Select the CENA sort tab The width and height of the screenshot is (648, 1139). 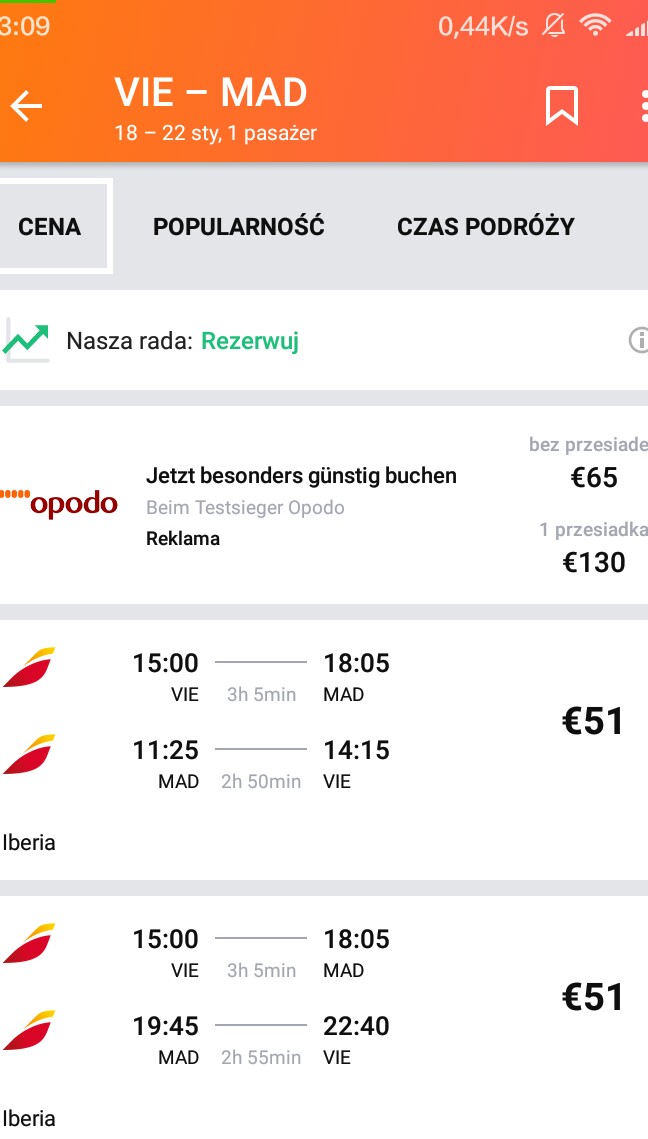click(x=49, y=226)
